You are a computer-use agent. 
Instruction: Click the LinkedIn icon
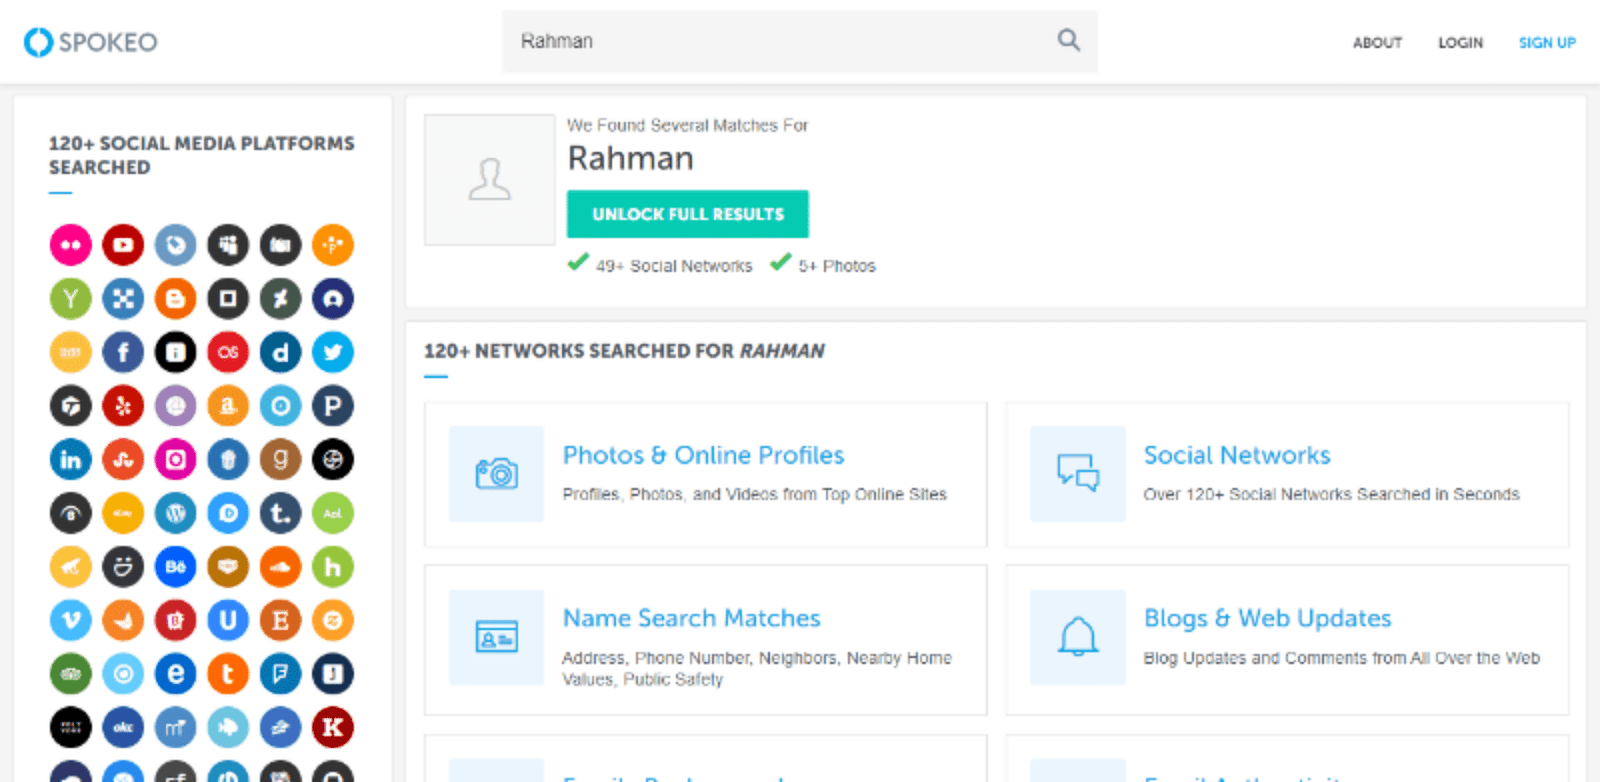[71, 460]
